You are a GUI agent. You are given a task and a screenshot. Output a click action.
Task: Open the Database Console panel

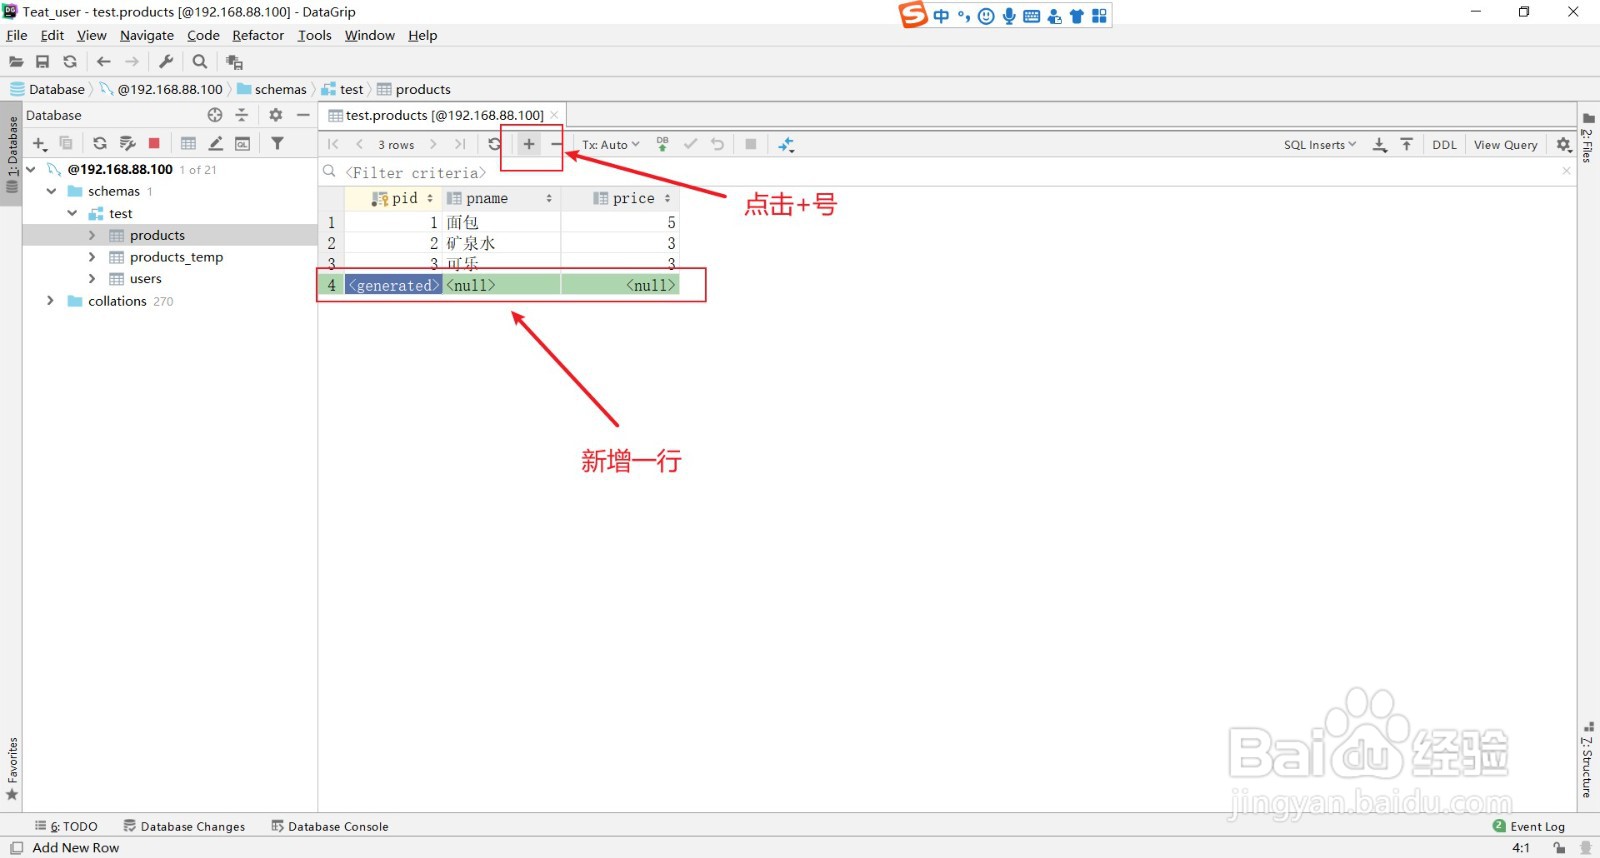(330, 826)
